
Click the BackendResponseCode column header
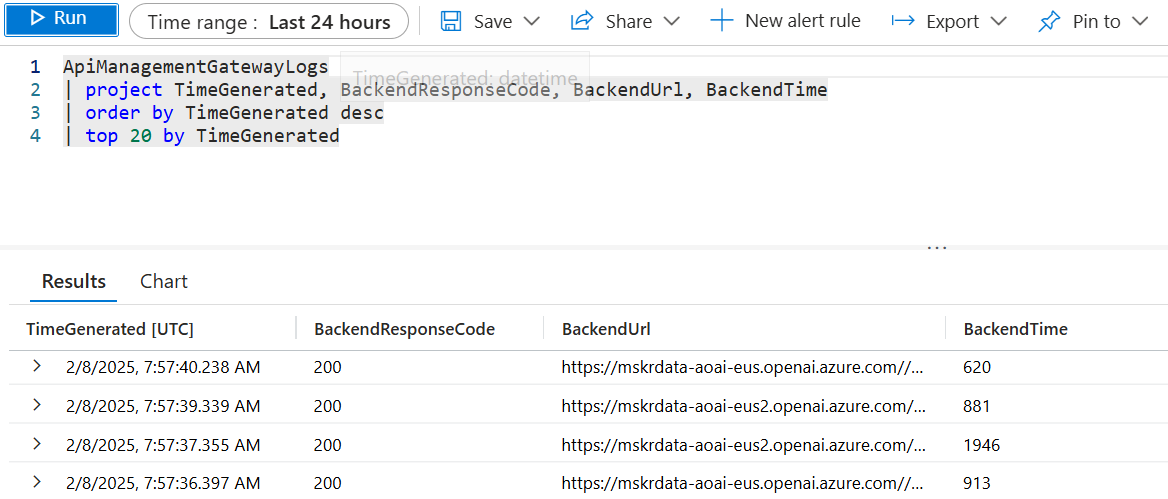404,329
